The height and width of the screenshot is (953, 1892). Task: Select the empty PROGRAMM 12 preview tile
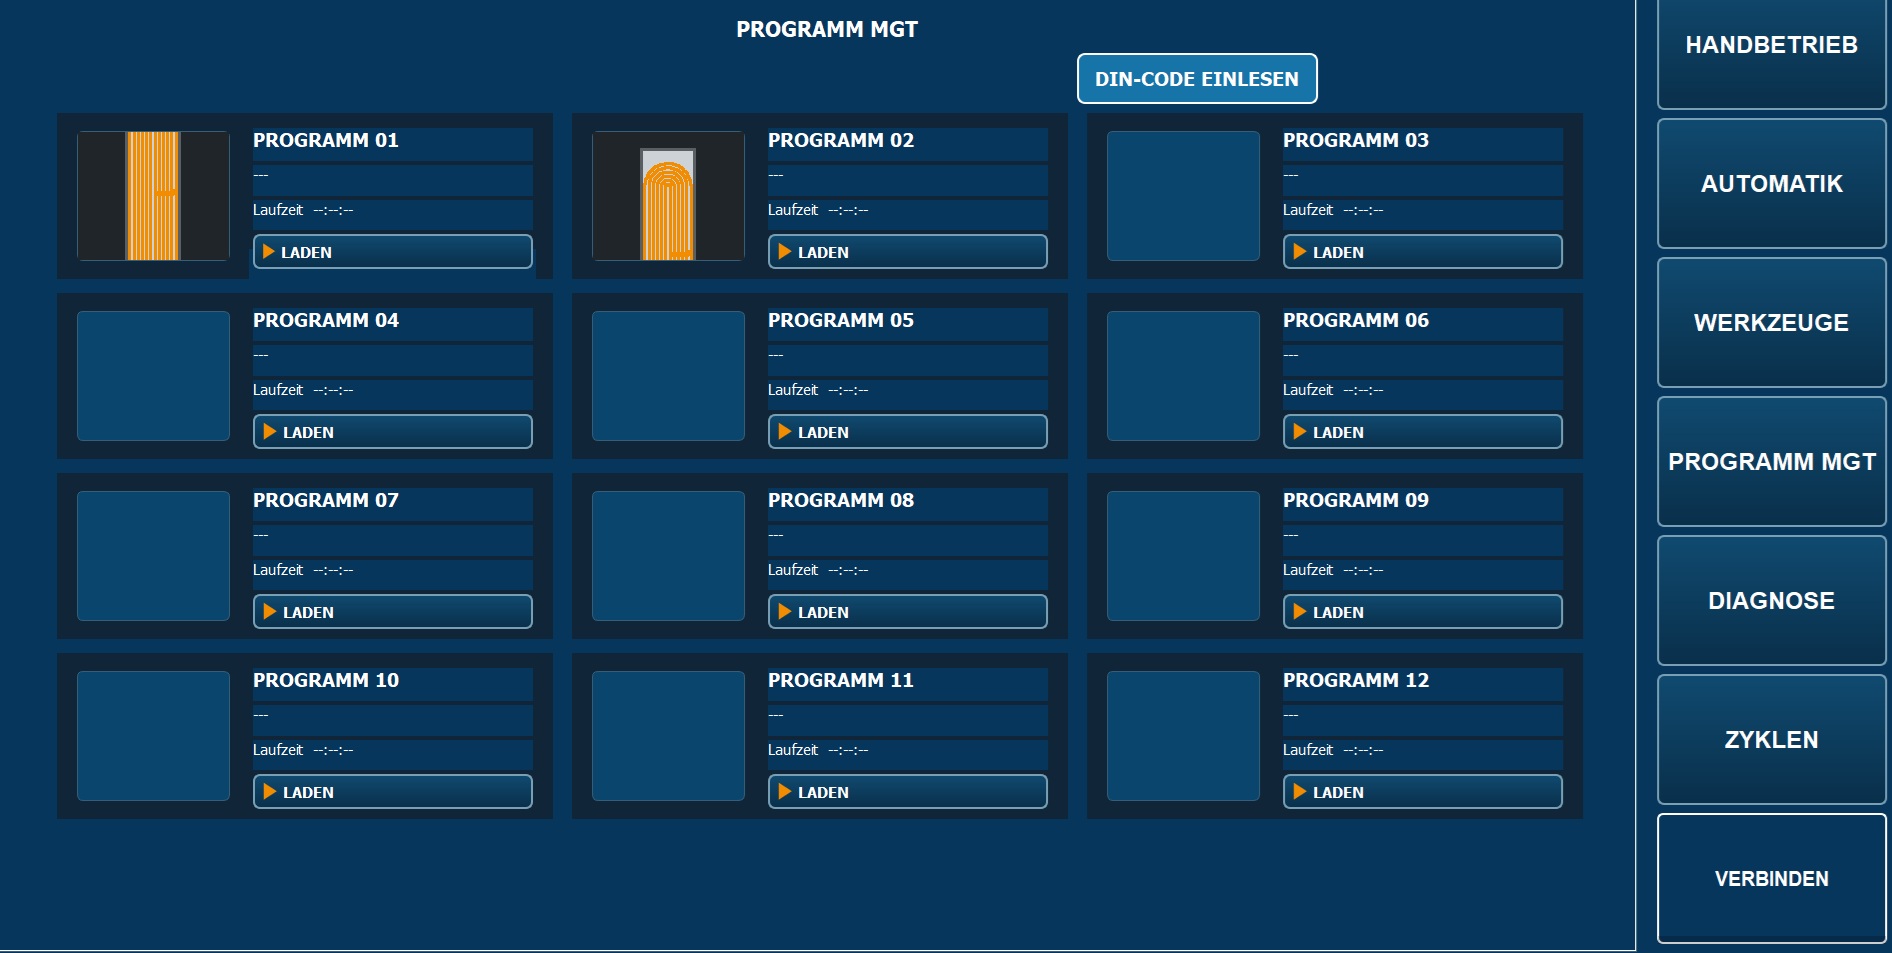click(x=1183, y=736)
